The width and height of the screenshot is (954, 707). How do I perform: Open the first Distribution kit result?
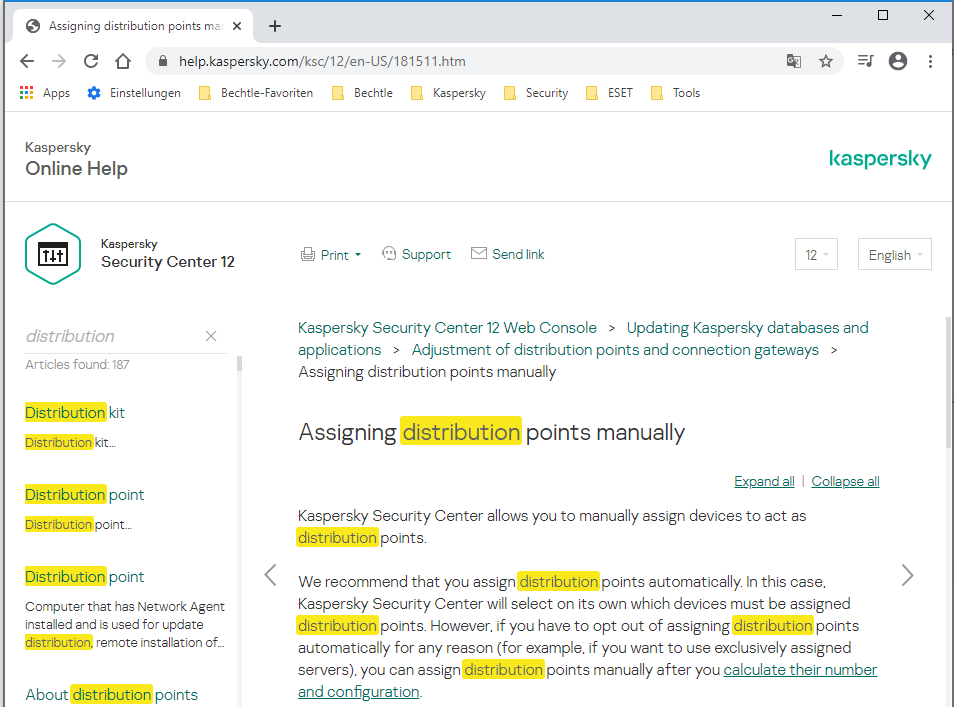point(75,413)
